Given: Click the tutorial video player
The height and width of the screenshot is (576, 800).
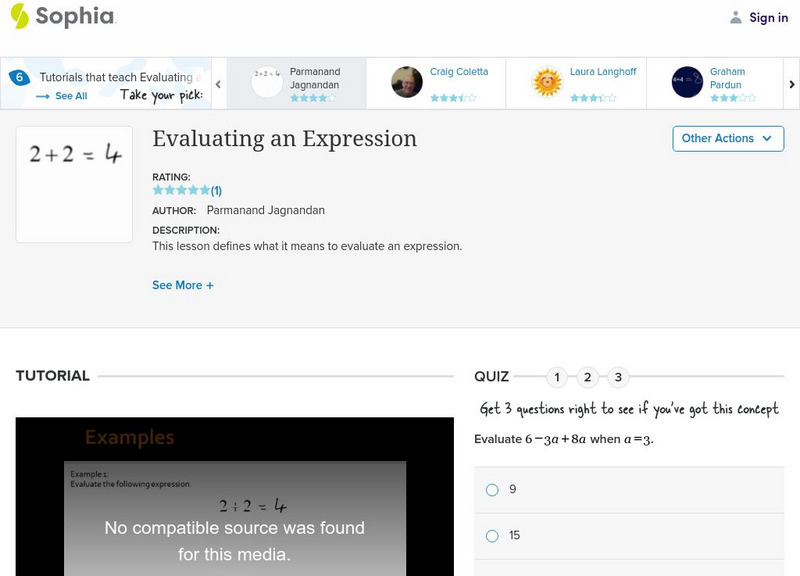Looking at the screenshot, I should (x=235, y=496).
